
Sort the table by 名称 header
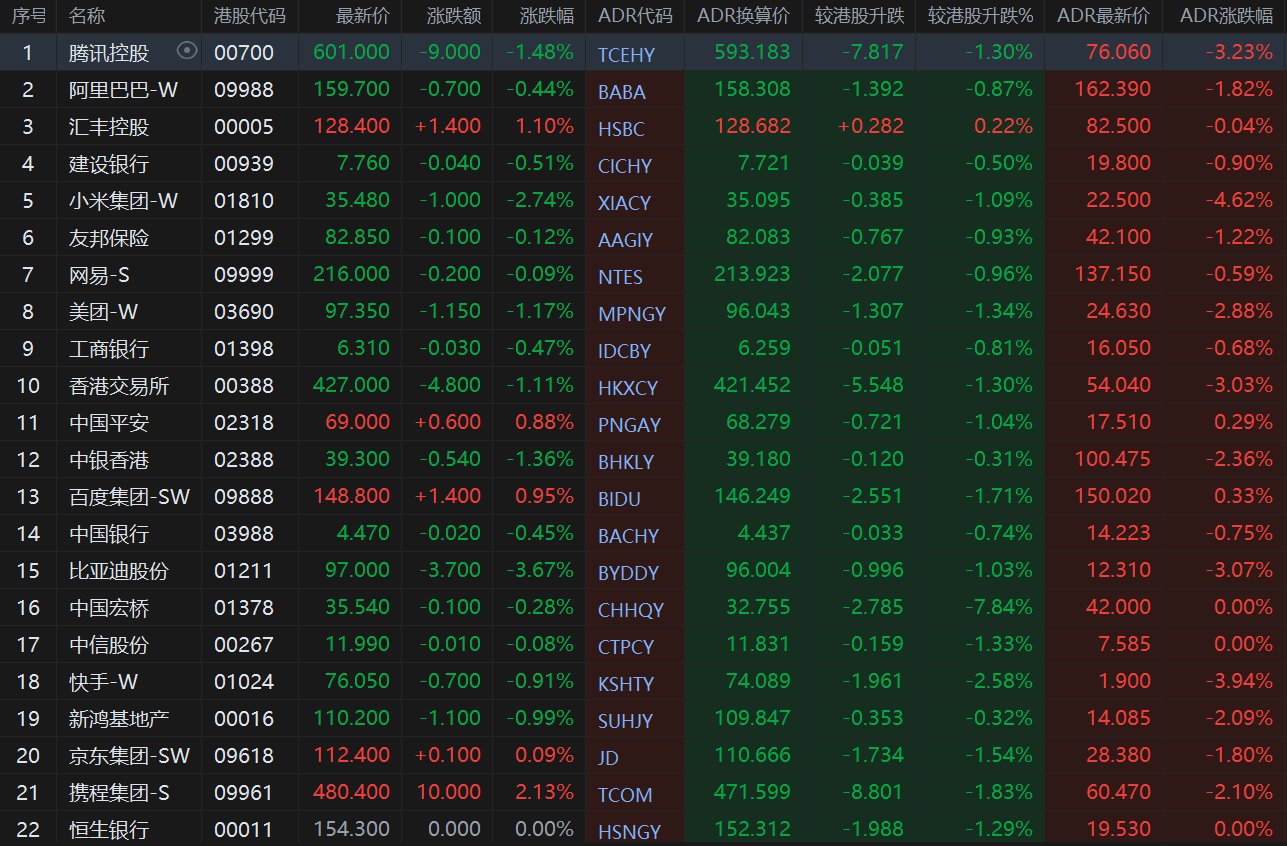coord(87,16)
